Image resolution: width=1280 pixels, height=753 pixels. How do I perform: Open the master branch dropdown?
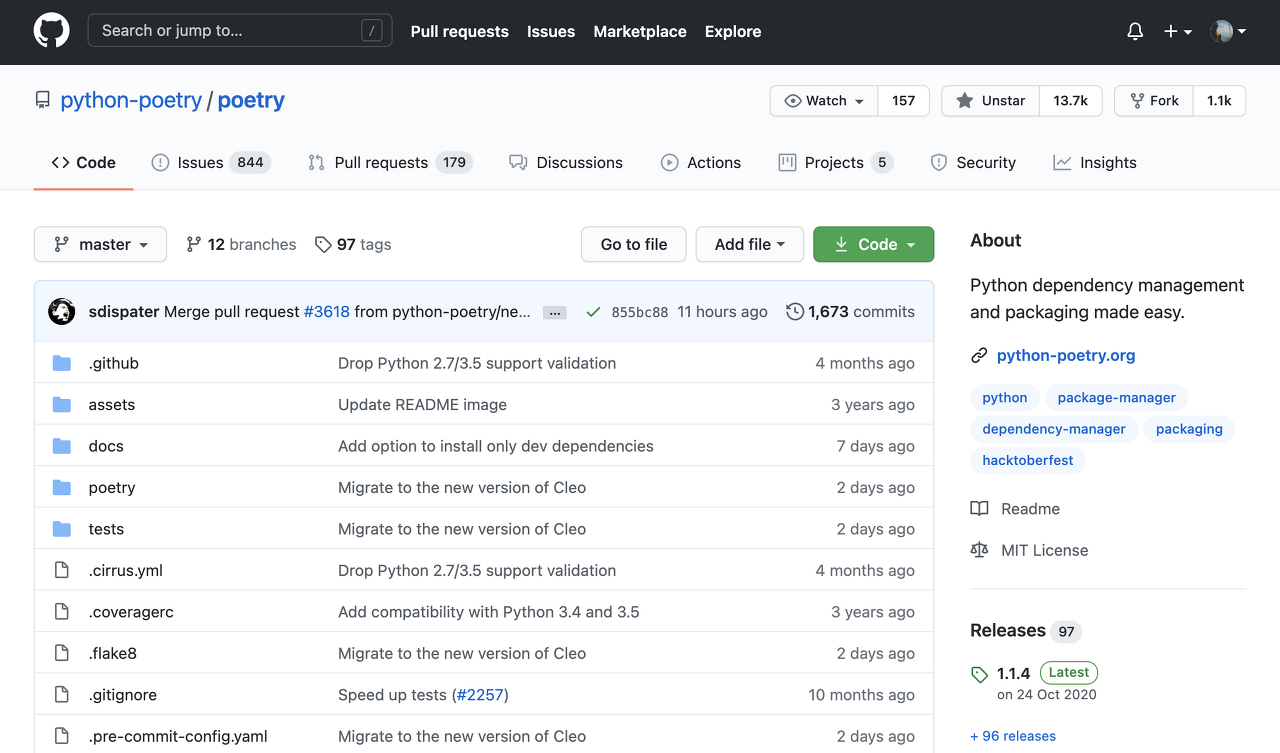pyautogui.click(x=100, y=245)
